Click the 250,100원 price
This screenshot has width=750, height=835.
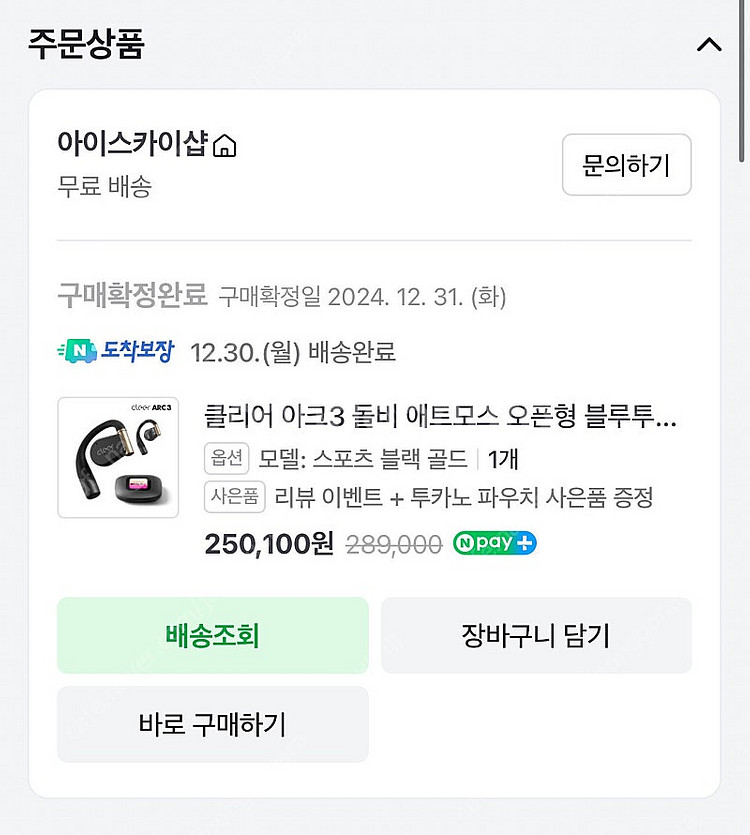click(x=269, y=543)
